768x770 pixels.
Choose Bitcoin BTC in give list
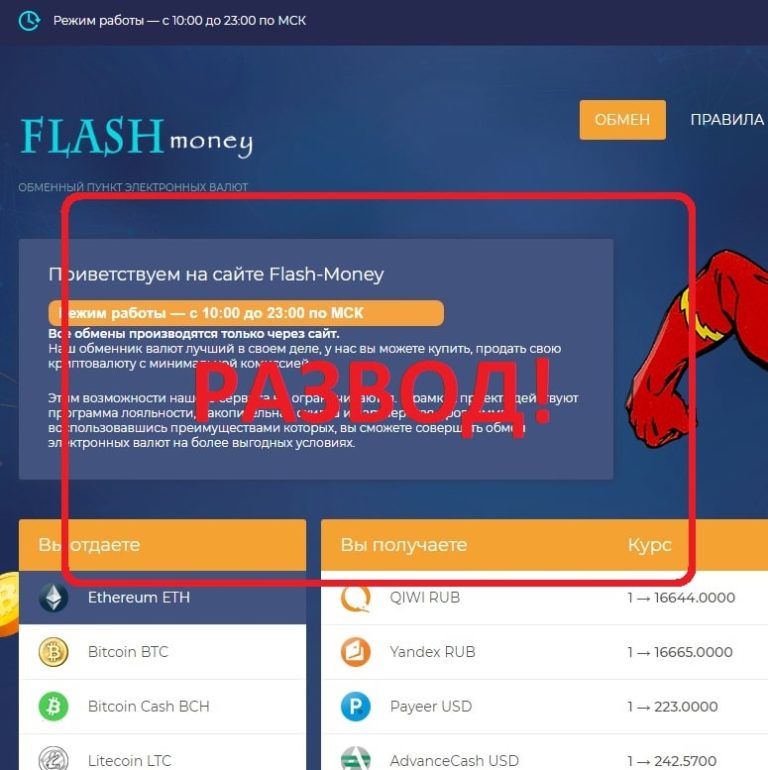163,652
